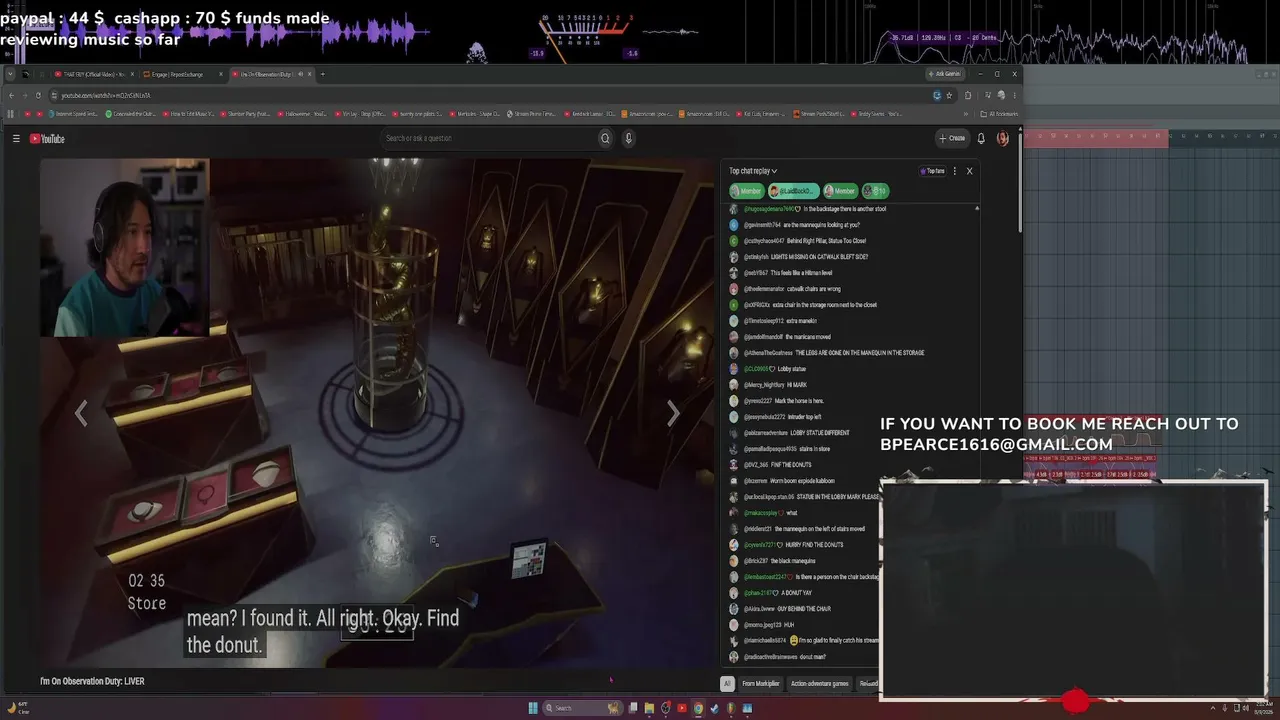Screen dimensions: 1280x720
Task: Open 'Internet Speed Test' bookmark
Action: tap(73, 114)
